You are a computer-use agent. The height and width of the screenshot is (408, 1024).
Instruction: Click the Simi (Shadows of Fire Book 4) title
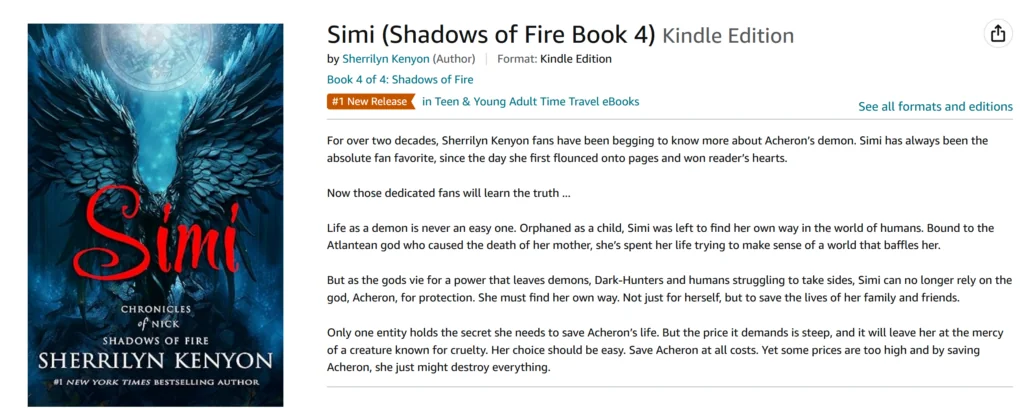tap(490, 35)
